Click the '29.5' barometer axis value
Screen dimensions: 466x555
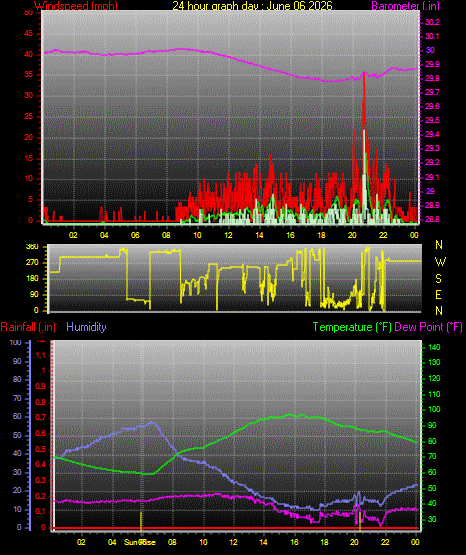pyautogui.click(x=432, y=120)
